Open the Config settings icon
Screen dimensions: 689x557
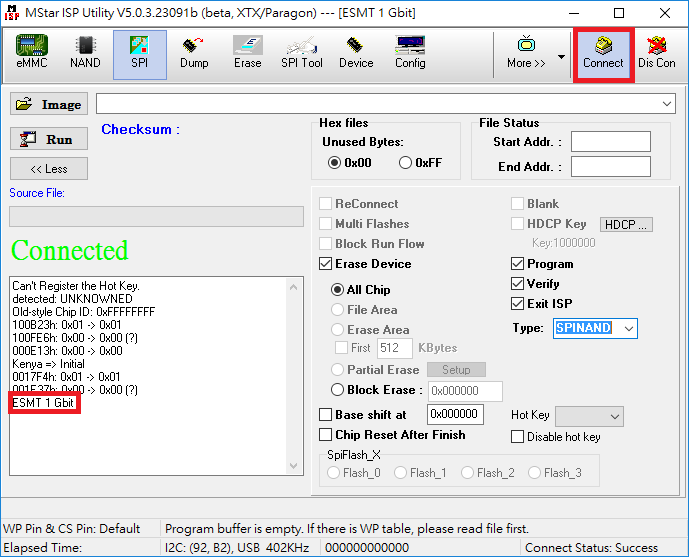[409, 53]
